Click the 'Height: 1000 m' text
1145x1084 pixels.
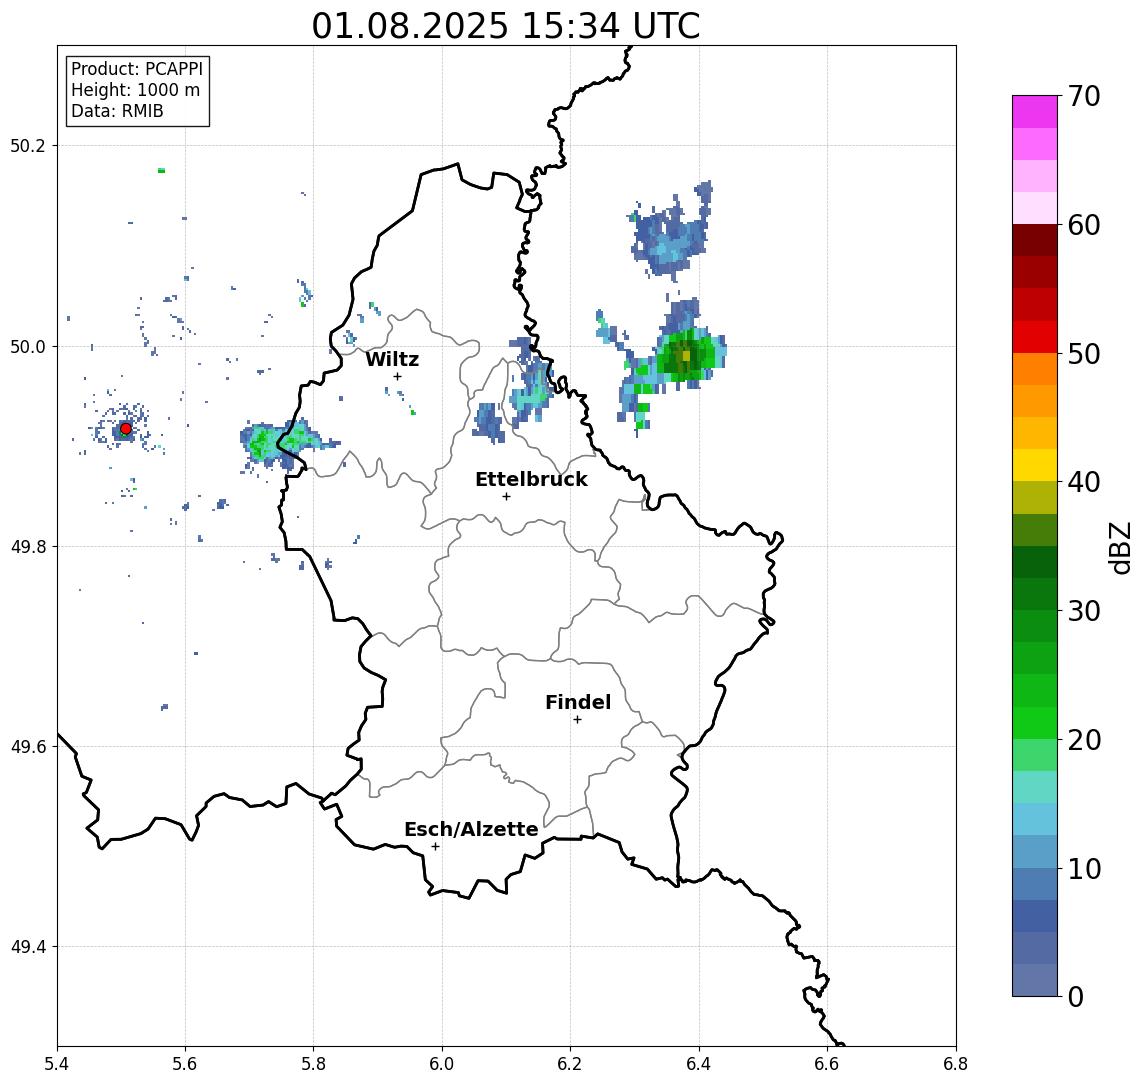[x=135, y=90]
